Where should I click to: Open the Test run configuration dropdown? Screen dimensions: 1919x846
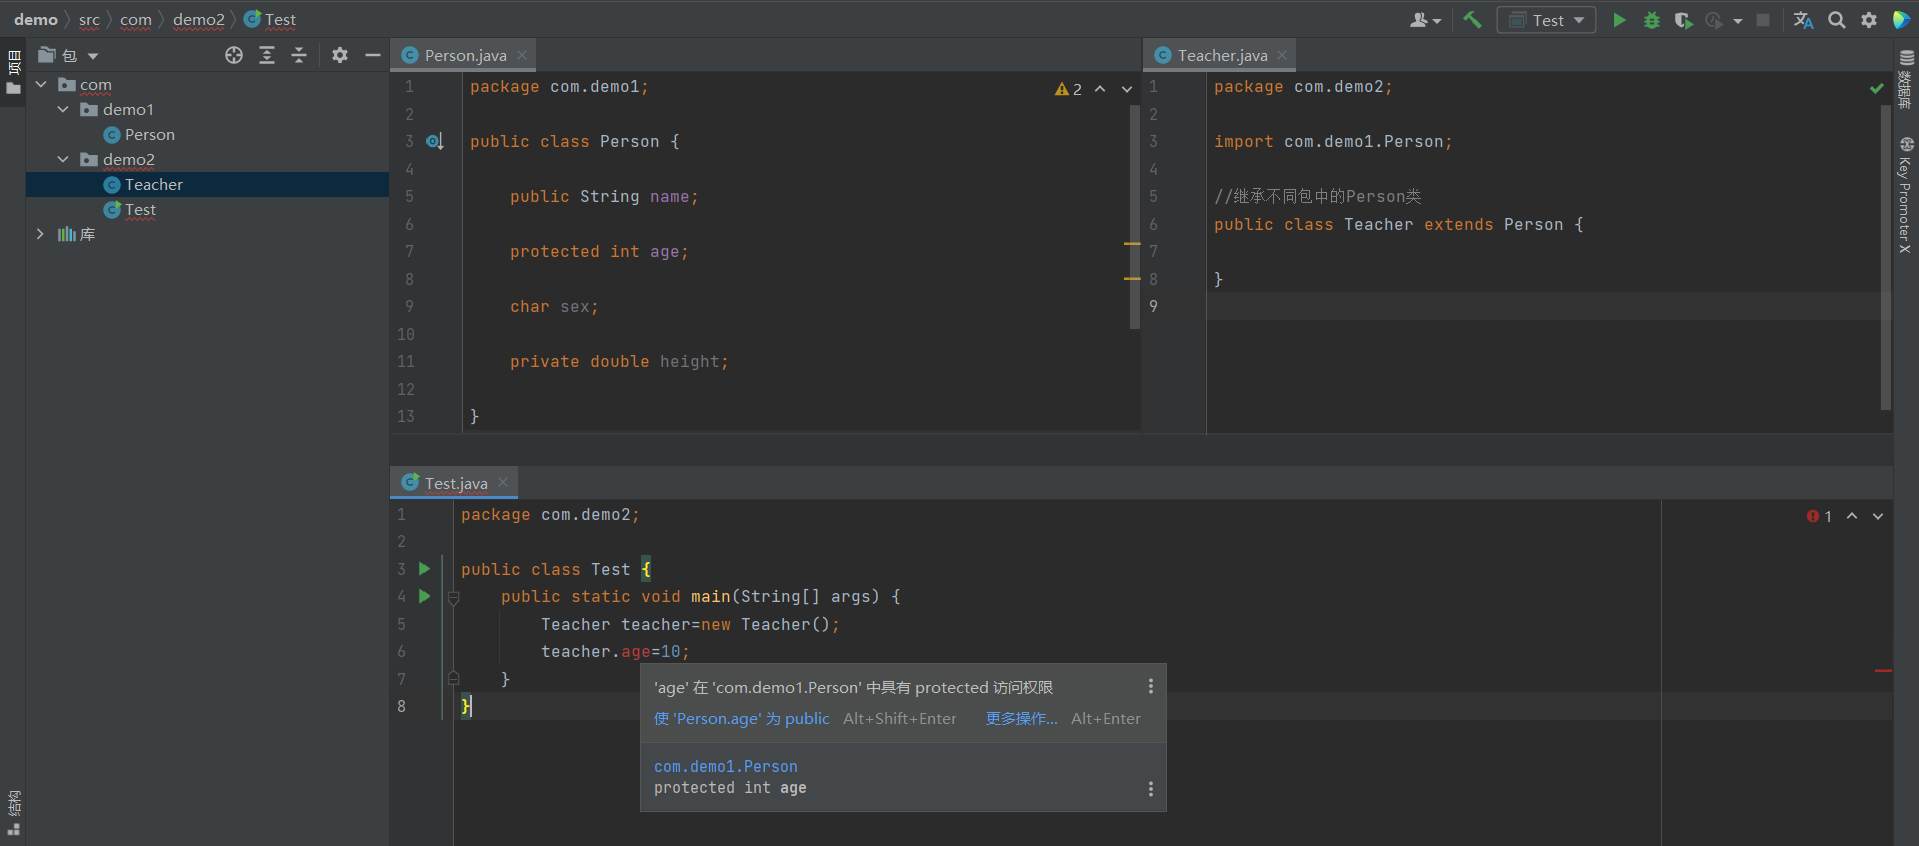[1546, 20]
